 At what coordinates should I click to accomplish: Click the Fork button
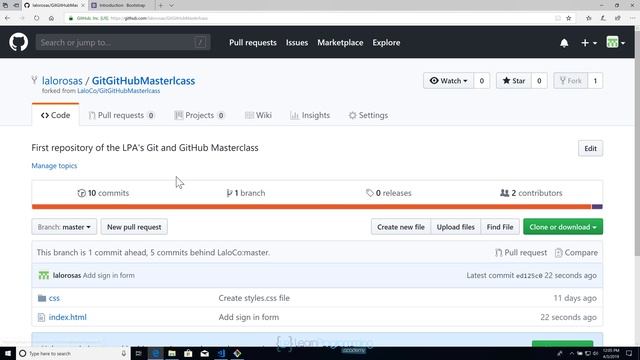(570, 81)
